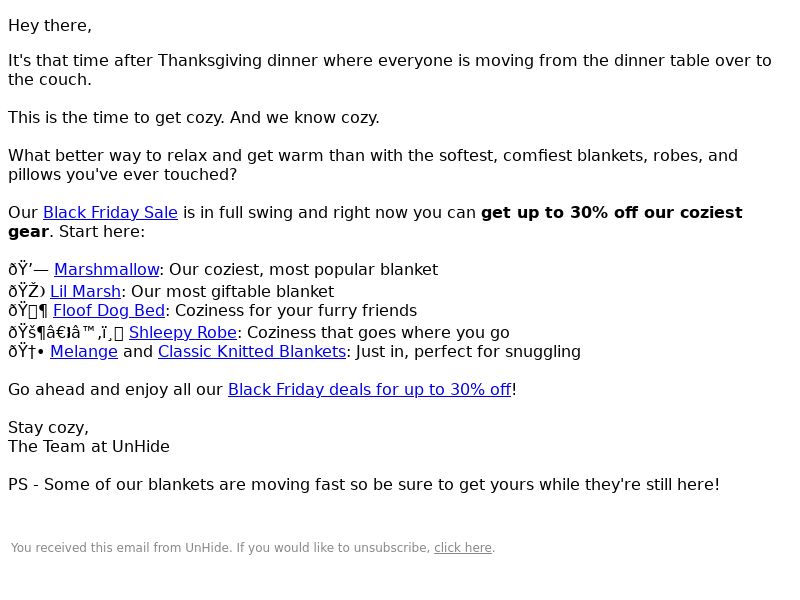Click the 'Hey there,' greeting text
Screen dimensions: 800x600
tap(50, 26)
